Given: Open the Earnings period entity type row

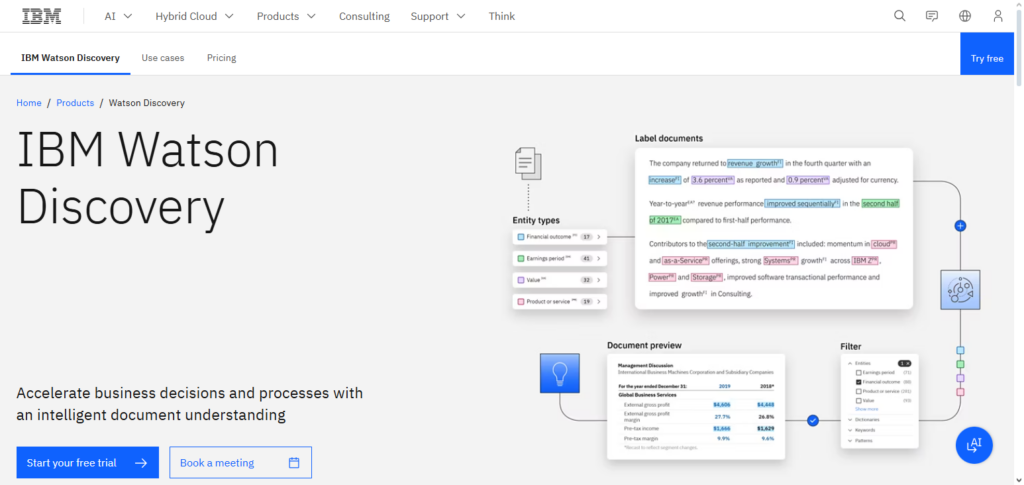Looking at the screenshot, I should [560, 258].
